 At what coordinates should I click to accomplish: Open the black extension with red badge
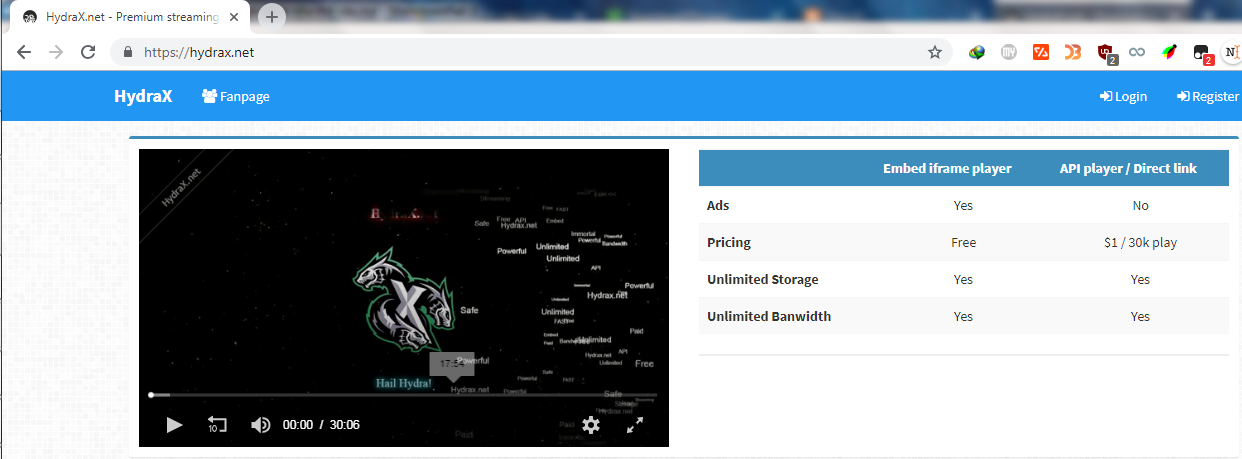[x=1203, y=54]
